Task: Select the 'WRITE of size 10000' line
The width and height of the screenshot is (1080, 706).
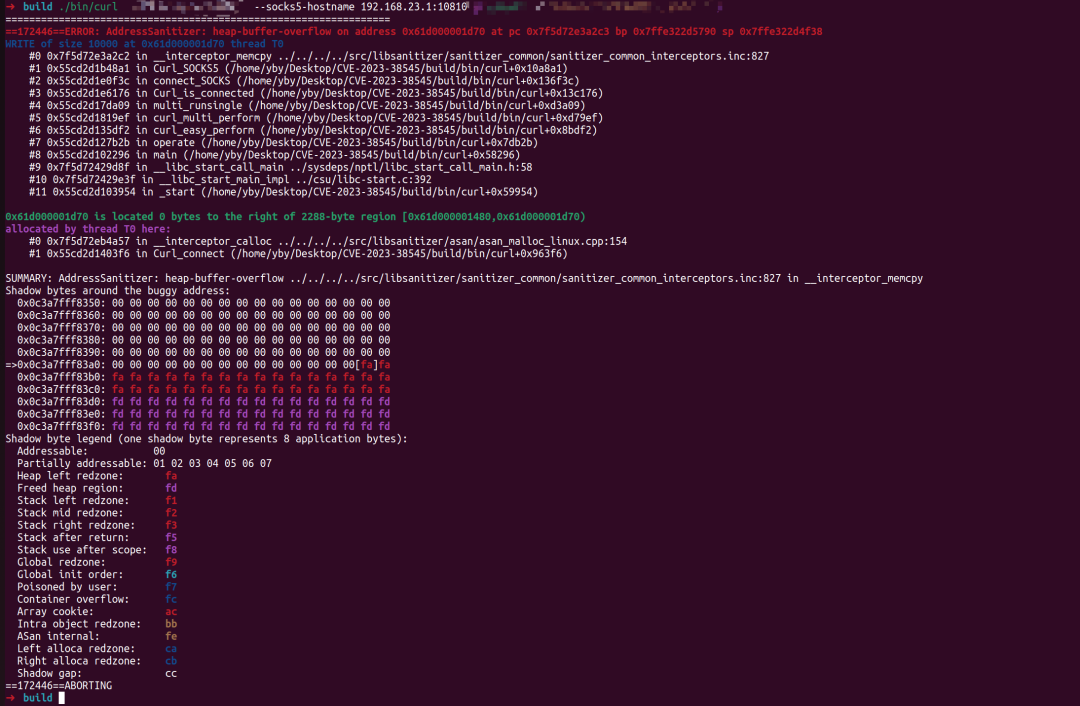Action: 144,44
